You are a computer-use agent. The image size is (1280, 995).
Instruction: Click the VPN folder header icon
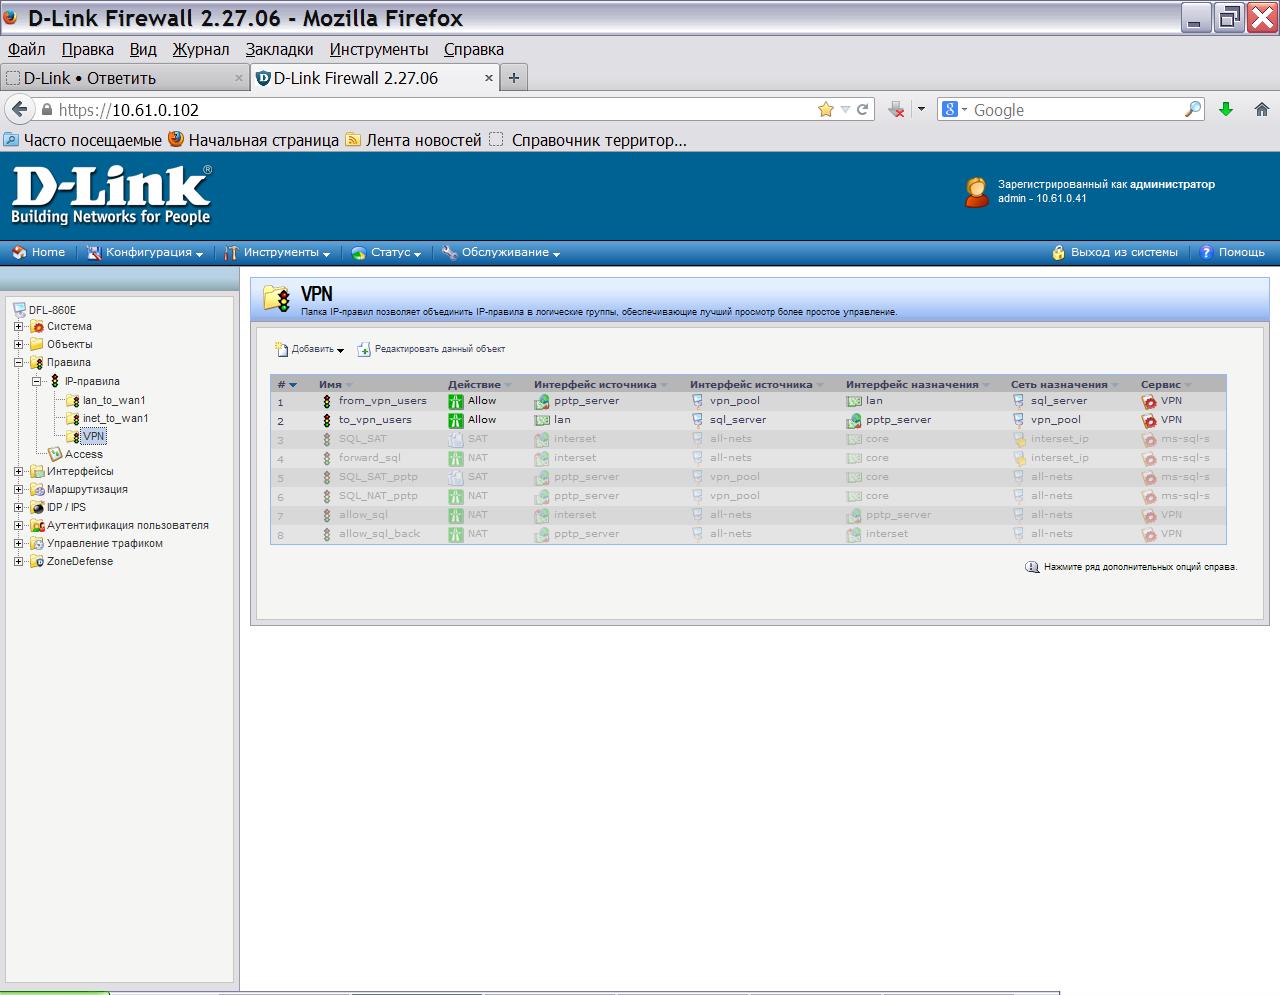tap(276, 298)
